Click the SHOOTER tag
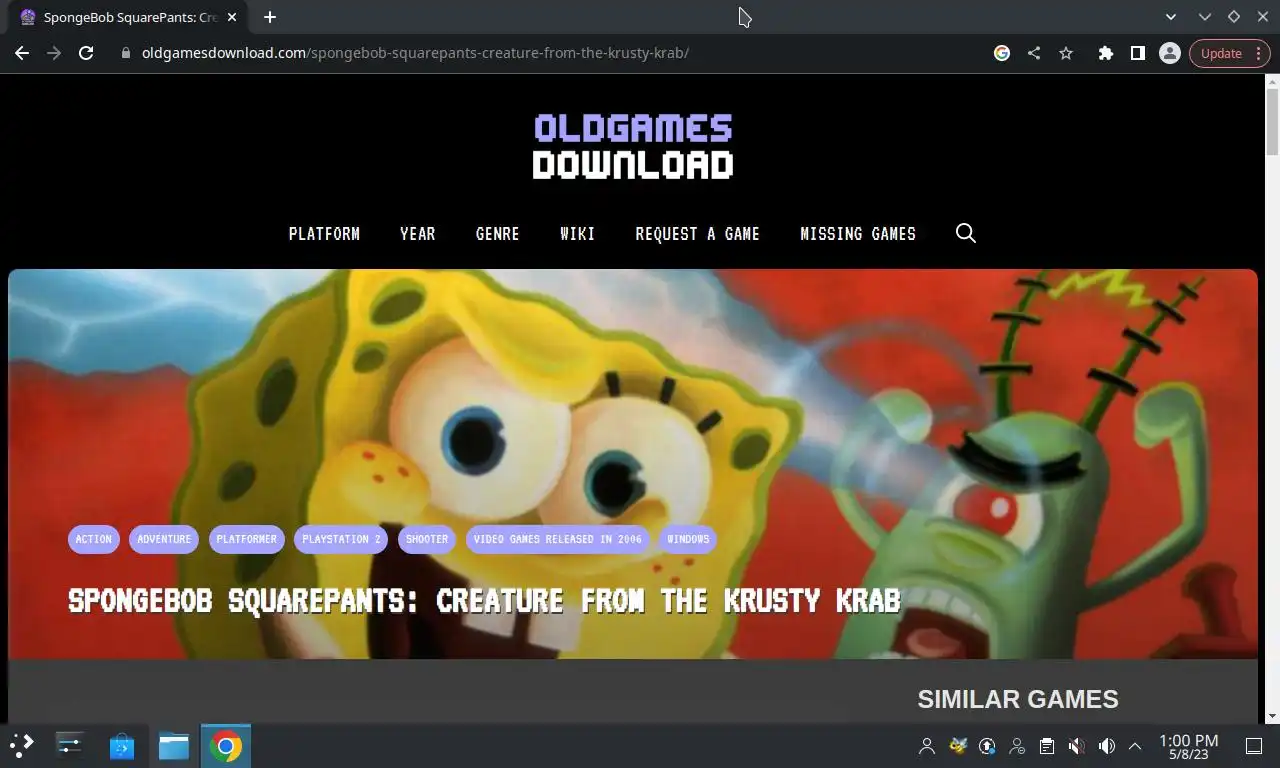Image resolution: width=1280 pixels, height=768 pixels. pos(427,539)
